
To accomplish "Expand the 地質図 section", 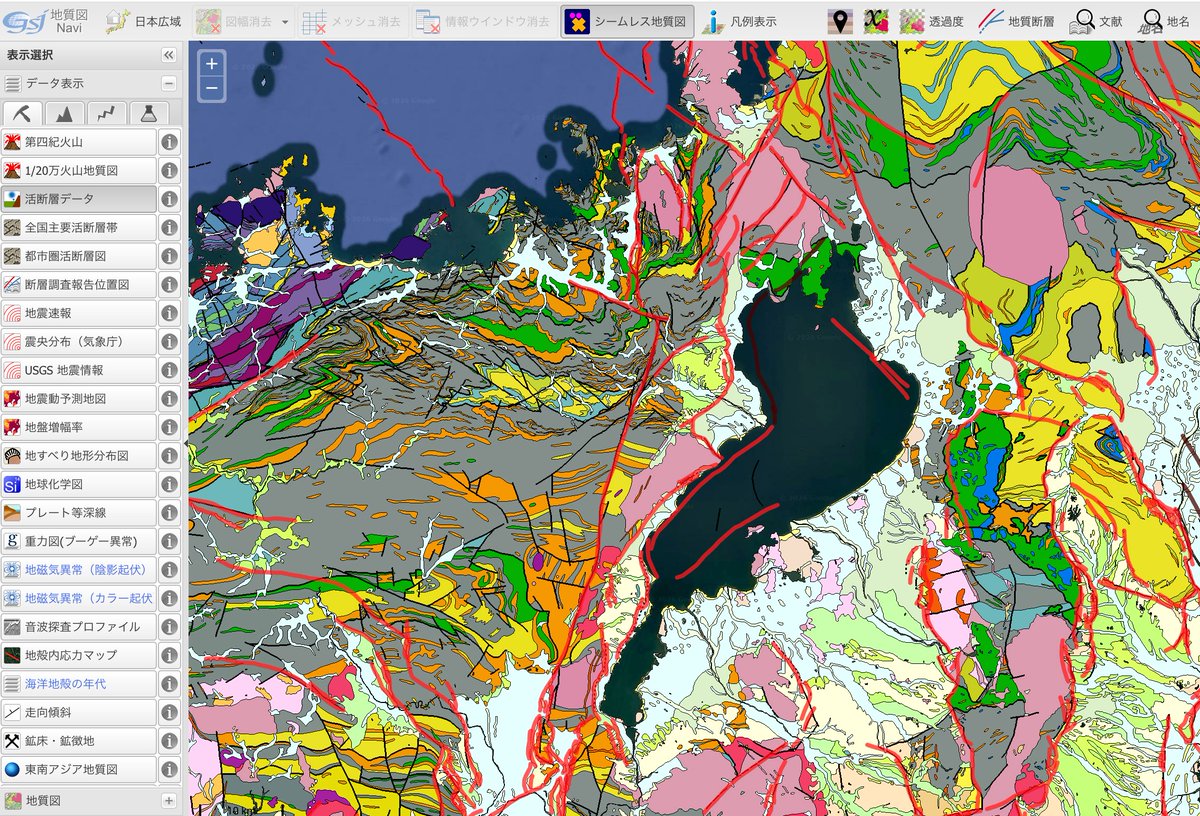I will pos(169,801).
